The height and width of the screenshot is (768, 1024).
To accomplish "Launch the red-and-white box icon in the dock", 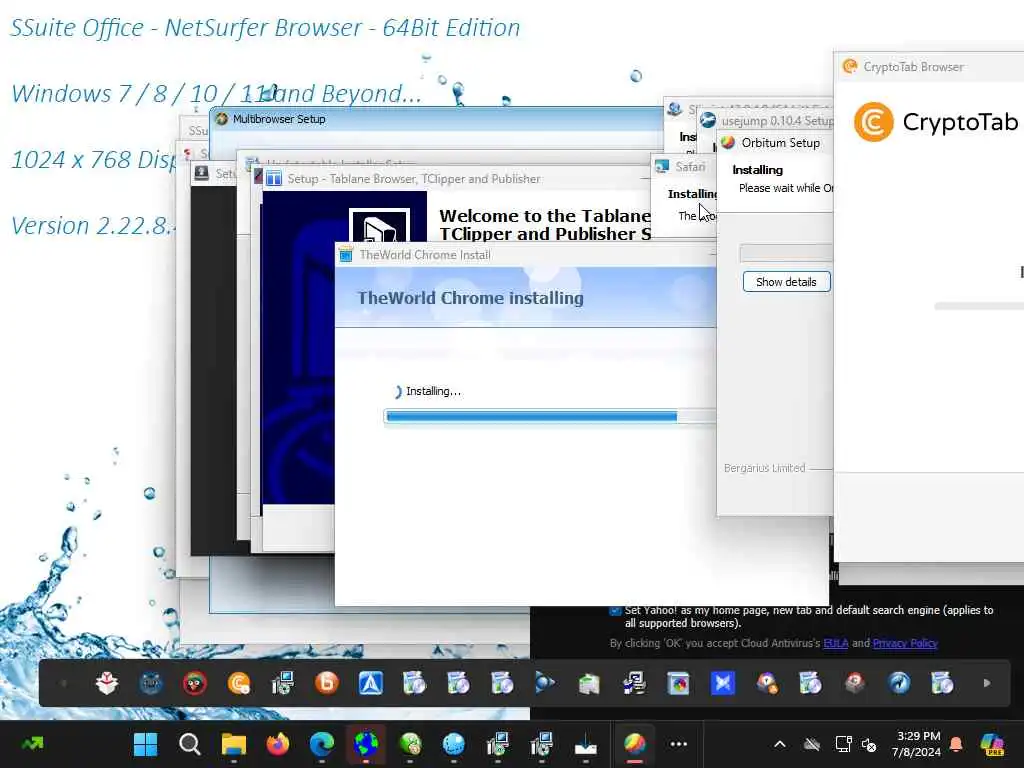I will click(x=106, y=683).
